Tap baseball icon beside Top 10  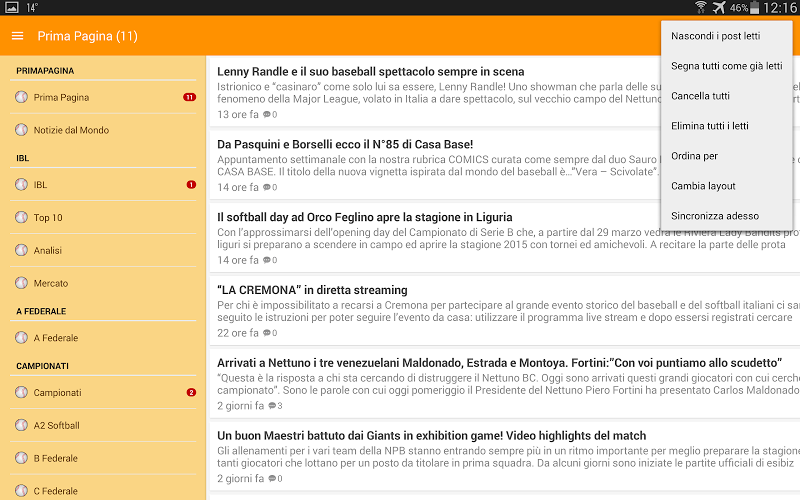click(x=21, y=217)
